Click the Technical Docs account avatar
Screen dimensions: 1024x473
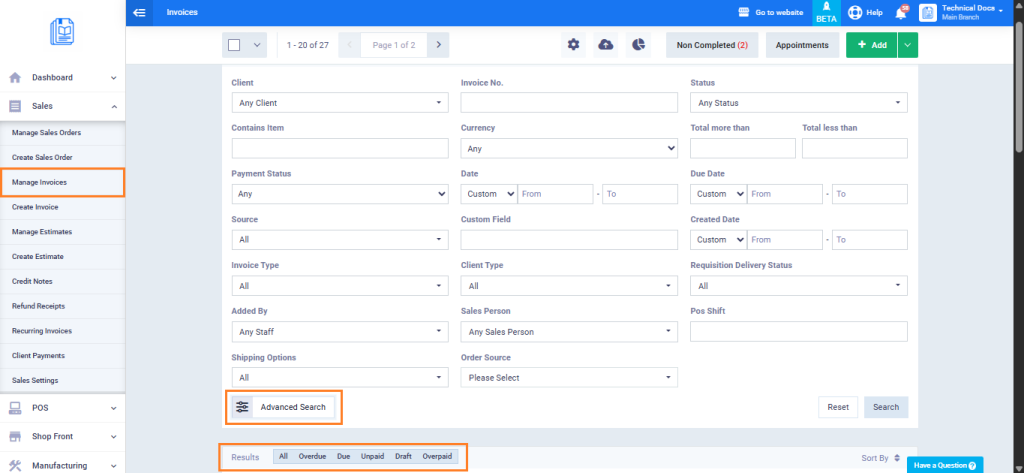928,12
